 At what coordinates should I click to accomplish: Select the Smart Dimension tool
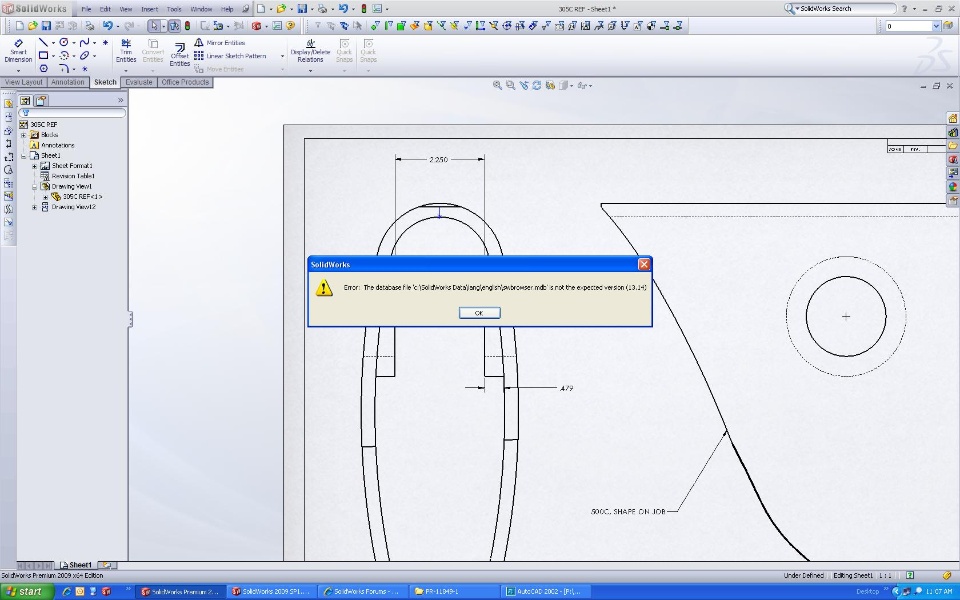pyautogui.click(x=18, y=51)
